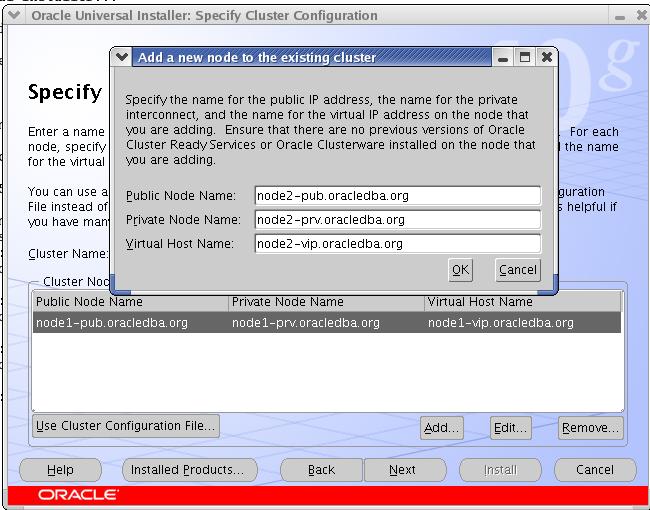The height and width of the screenshot is (510, 650).
Task: Minimize the Add a new node dialog
Action: coord(503,57)
